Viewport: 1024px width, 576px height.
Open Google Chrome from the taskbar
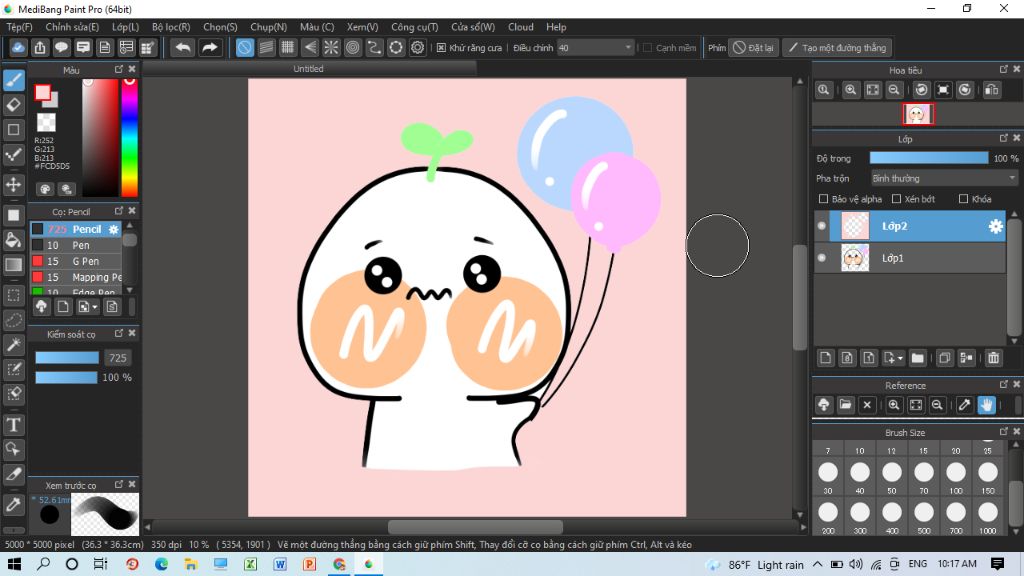click(339, 564)
